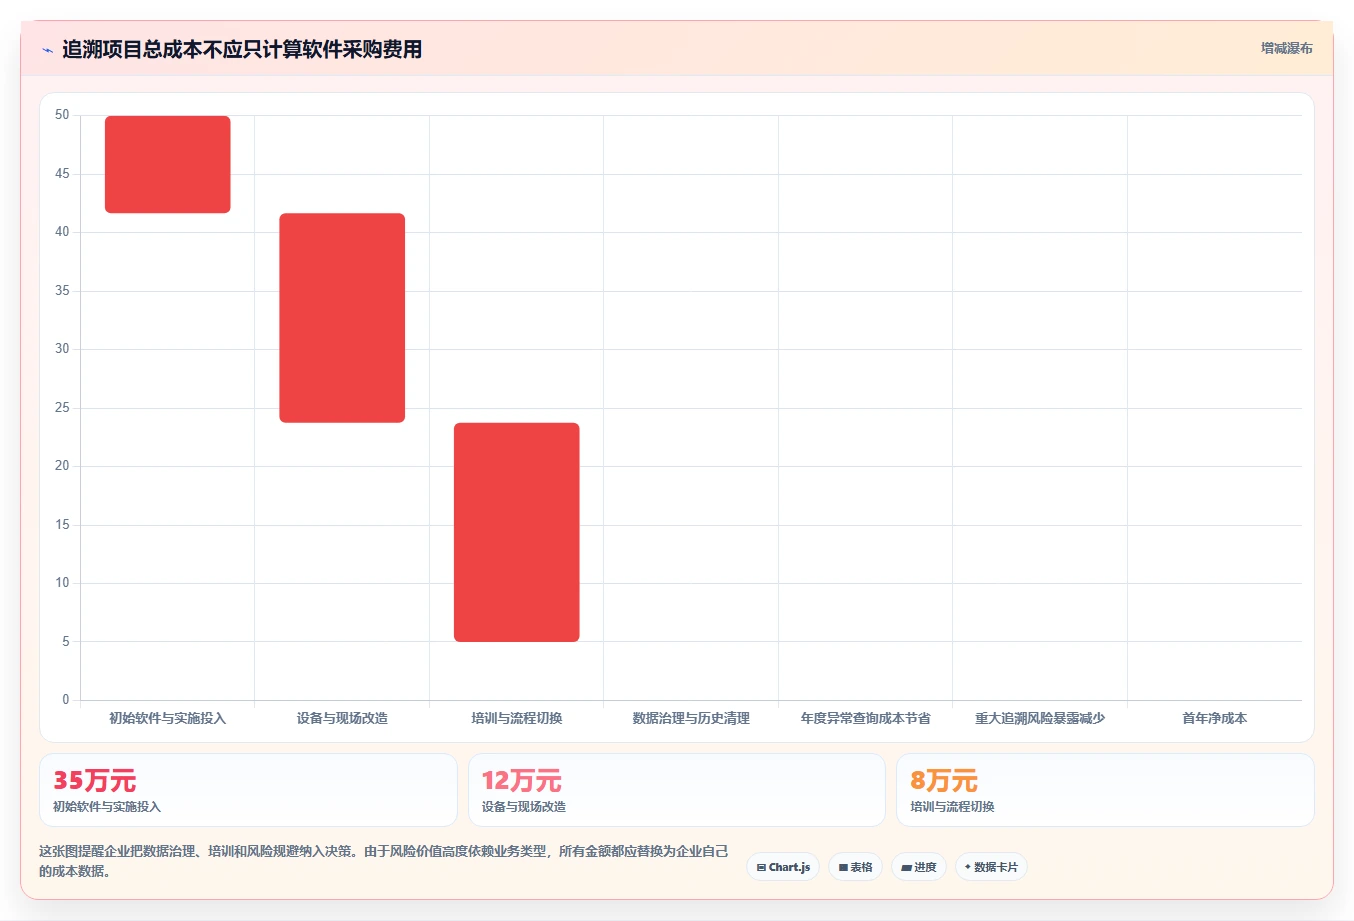Click x-axis label 培训与流程切换

point(517,718)
